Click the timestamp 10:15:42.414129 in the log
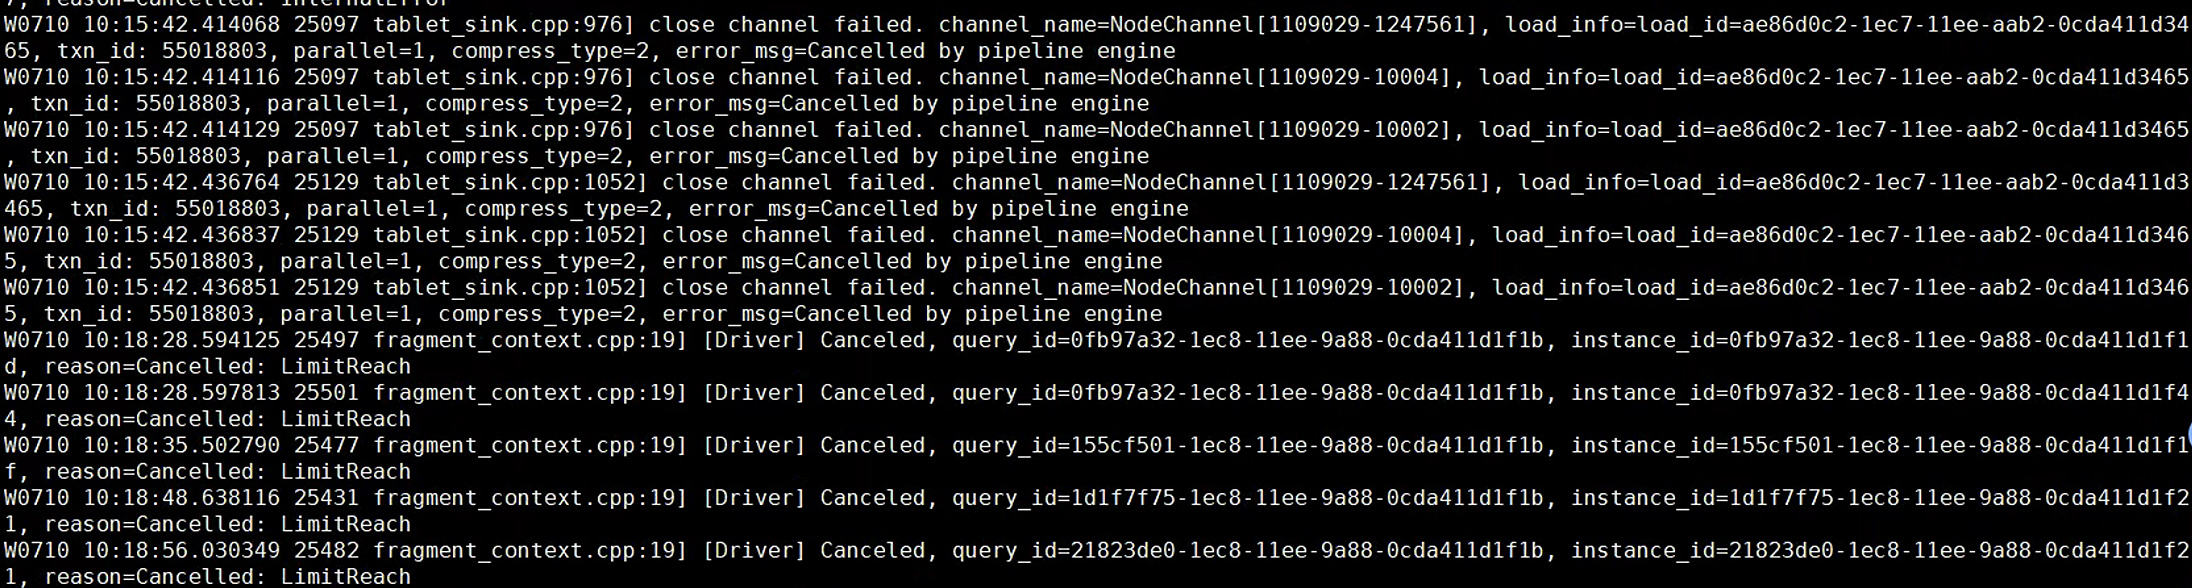This screenshot has width=2192, height=588. [182, 130]
